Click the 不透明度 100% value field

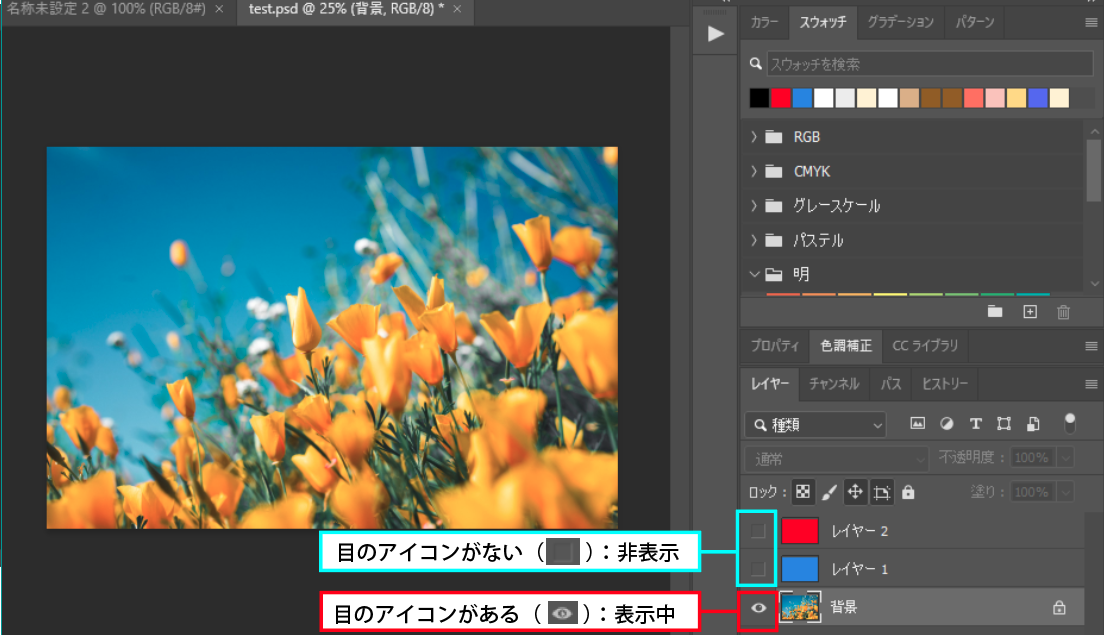click(1033, 458)
